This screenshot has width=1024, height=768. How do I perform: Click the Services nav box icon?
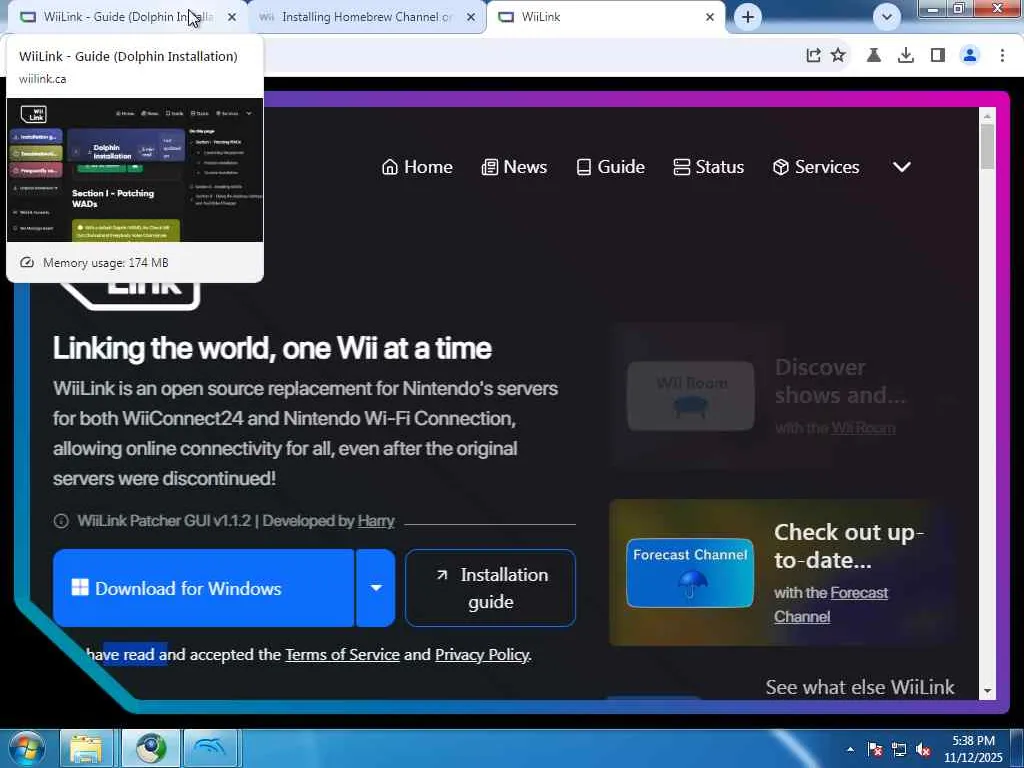point(780,167)
